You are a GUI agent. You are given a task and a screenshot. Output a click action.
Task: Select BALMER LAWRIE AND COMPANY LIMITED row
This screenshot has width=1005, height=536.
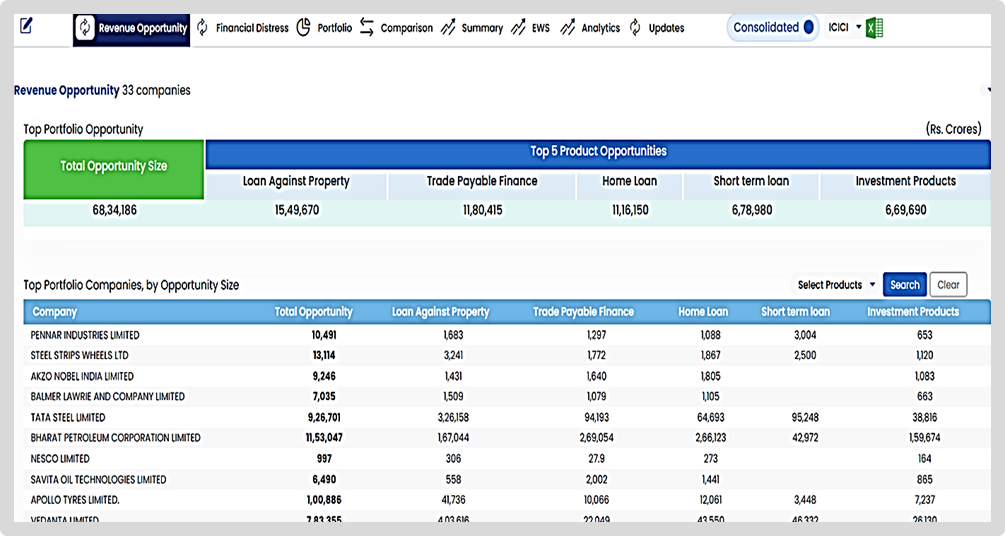[x=507, y=397]
